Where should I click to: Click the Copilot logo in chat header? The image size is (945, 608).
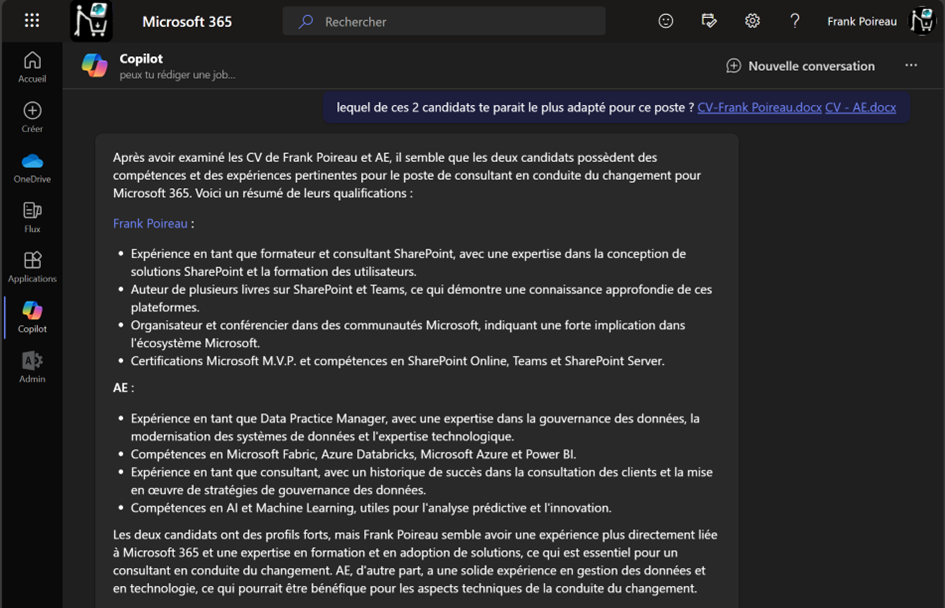click(x=95, y=65)
